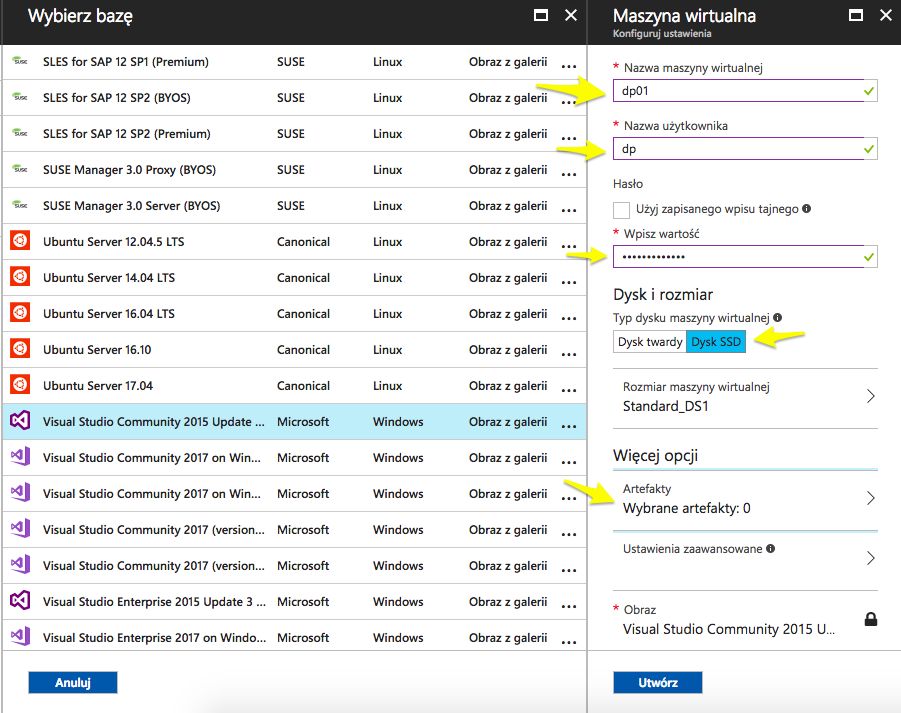Click the Ubuntu Server 16.04 LTS icon

pos(20,314)
